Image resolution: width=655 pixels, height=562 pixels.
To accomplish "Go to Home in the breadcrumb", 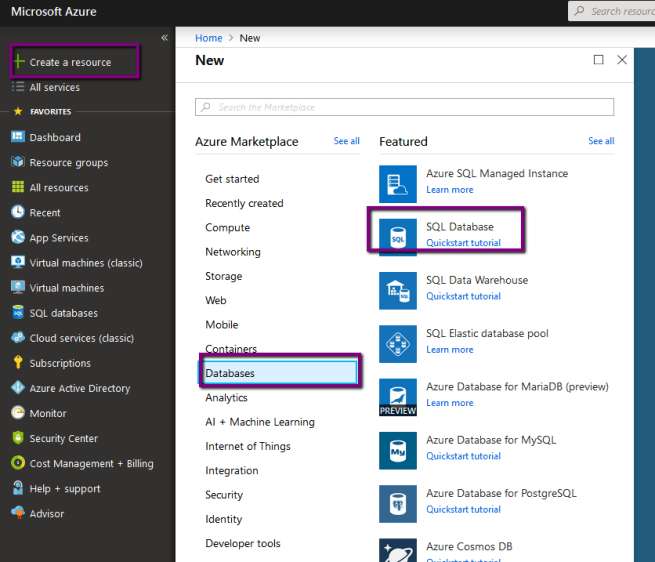I will tap(208, 38).
